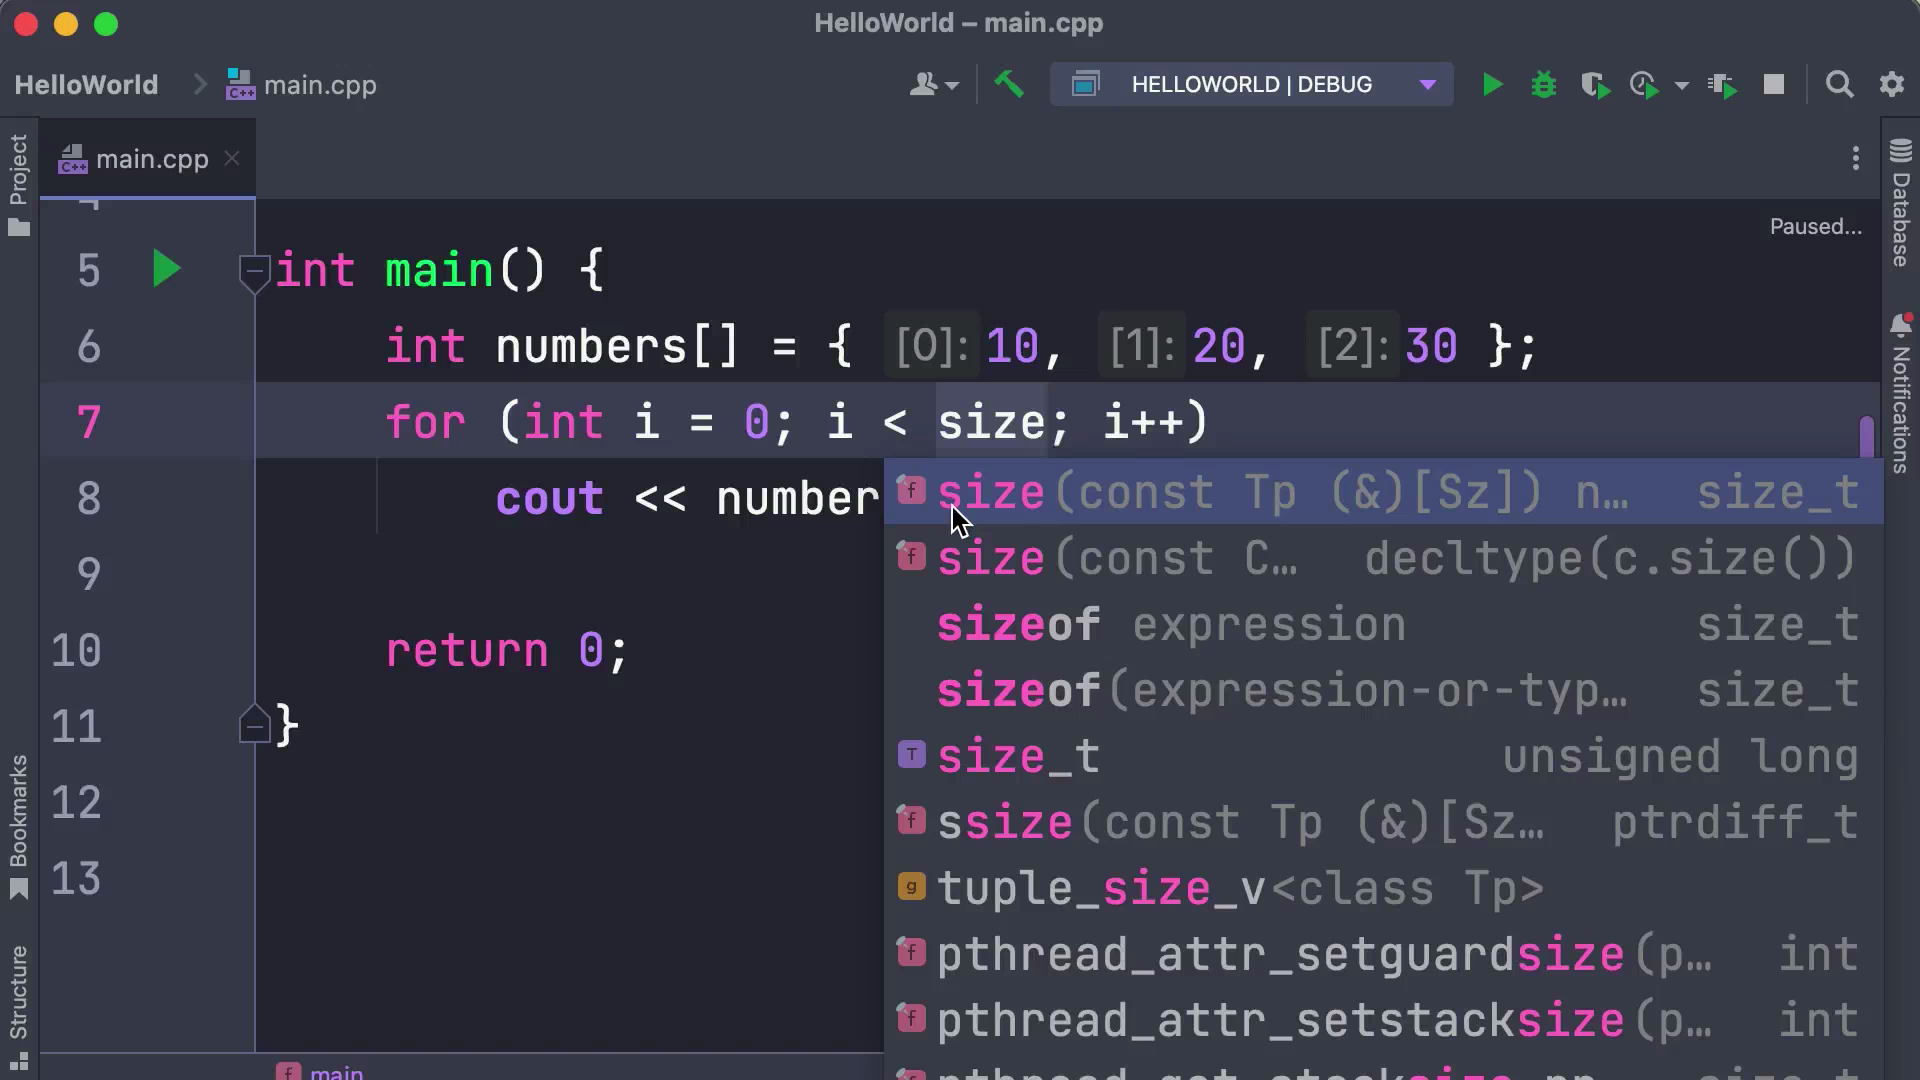The height and width of the screenshot is (1080, 1920).
Task: Open Search Everywhere magnifier
Action: pyautogui.click(x=1839, y=85)
